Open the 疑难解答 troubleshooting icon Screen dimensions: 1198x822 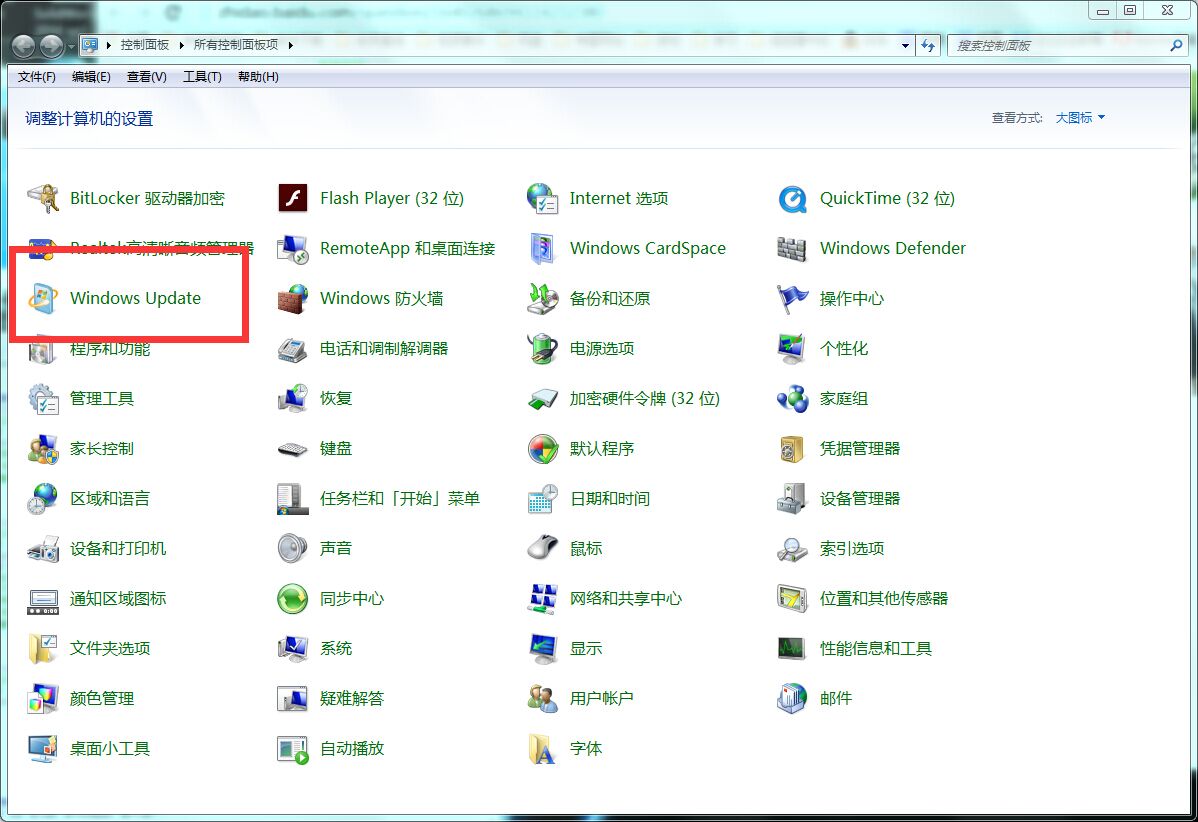(x=293, y=698)
